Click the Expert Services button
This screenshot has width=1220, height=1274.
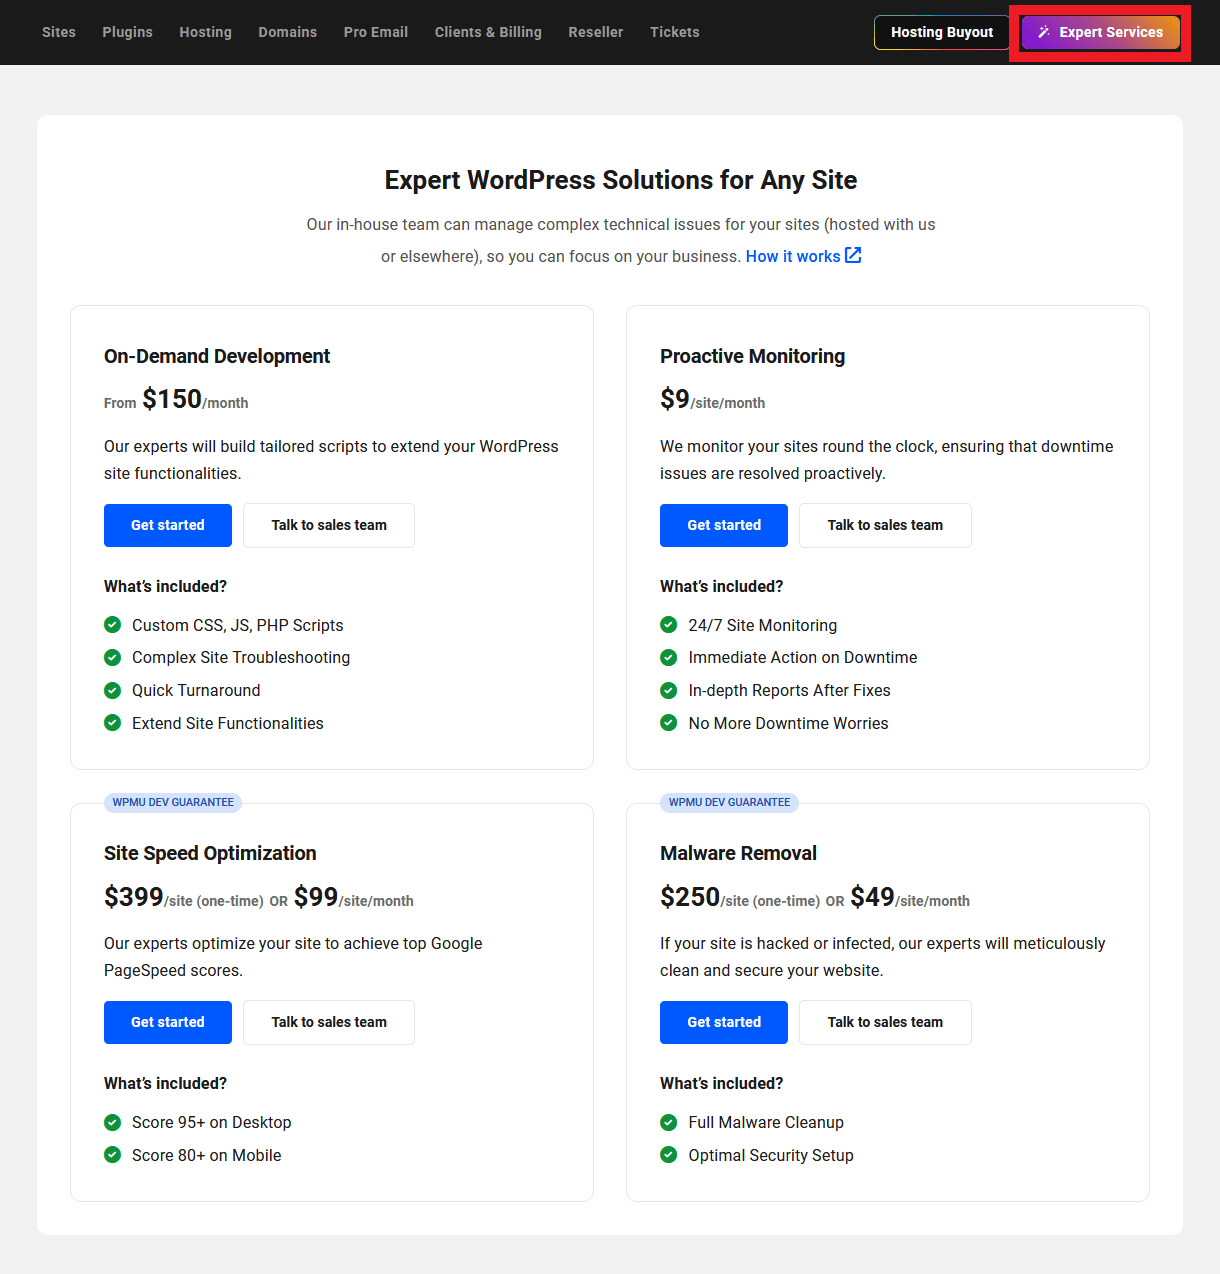pyautogui.click(x=1100, y=32)
